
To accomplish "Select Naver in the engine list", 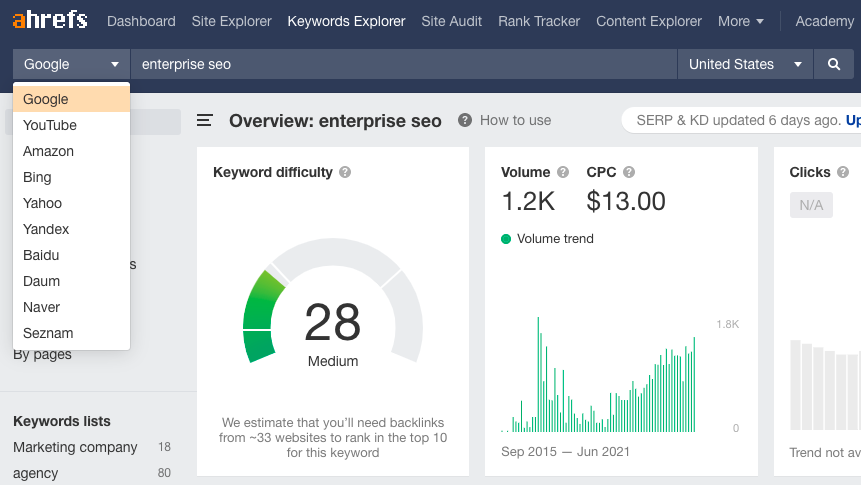I will click(x=71, y=307).
